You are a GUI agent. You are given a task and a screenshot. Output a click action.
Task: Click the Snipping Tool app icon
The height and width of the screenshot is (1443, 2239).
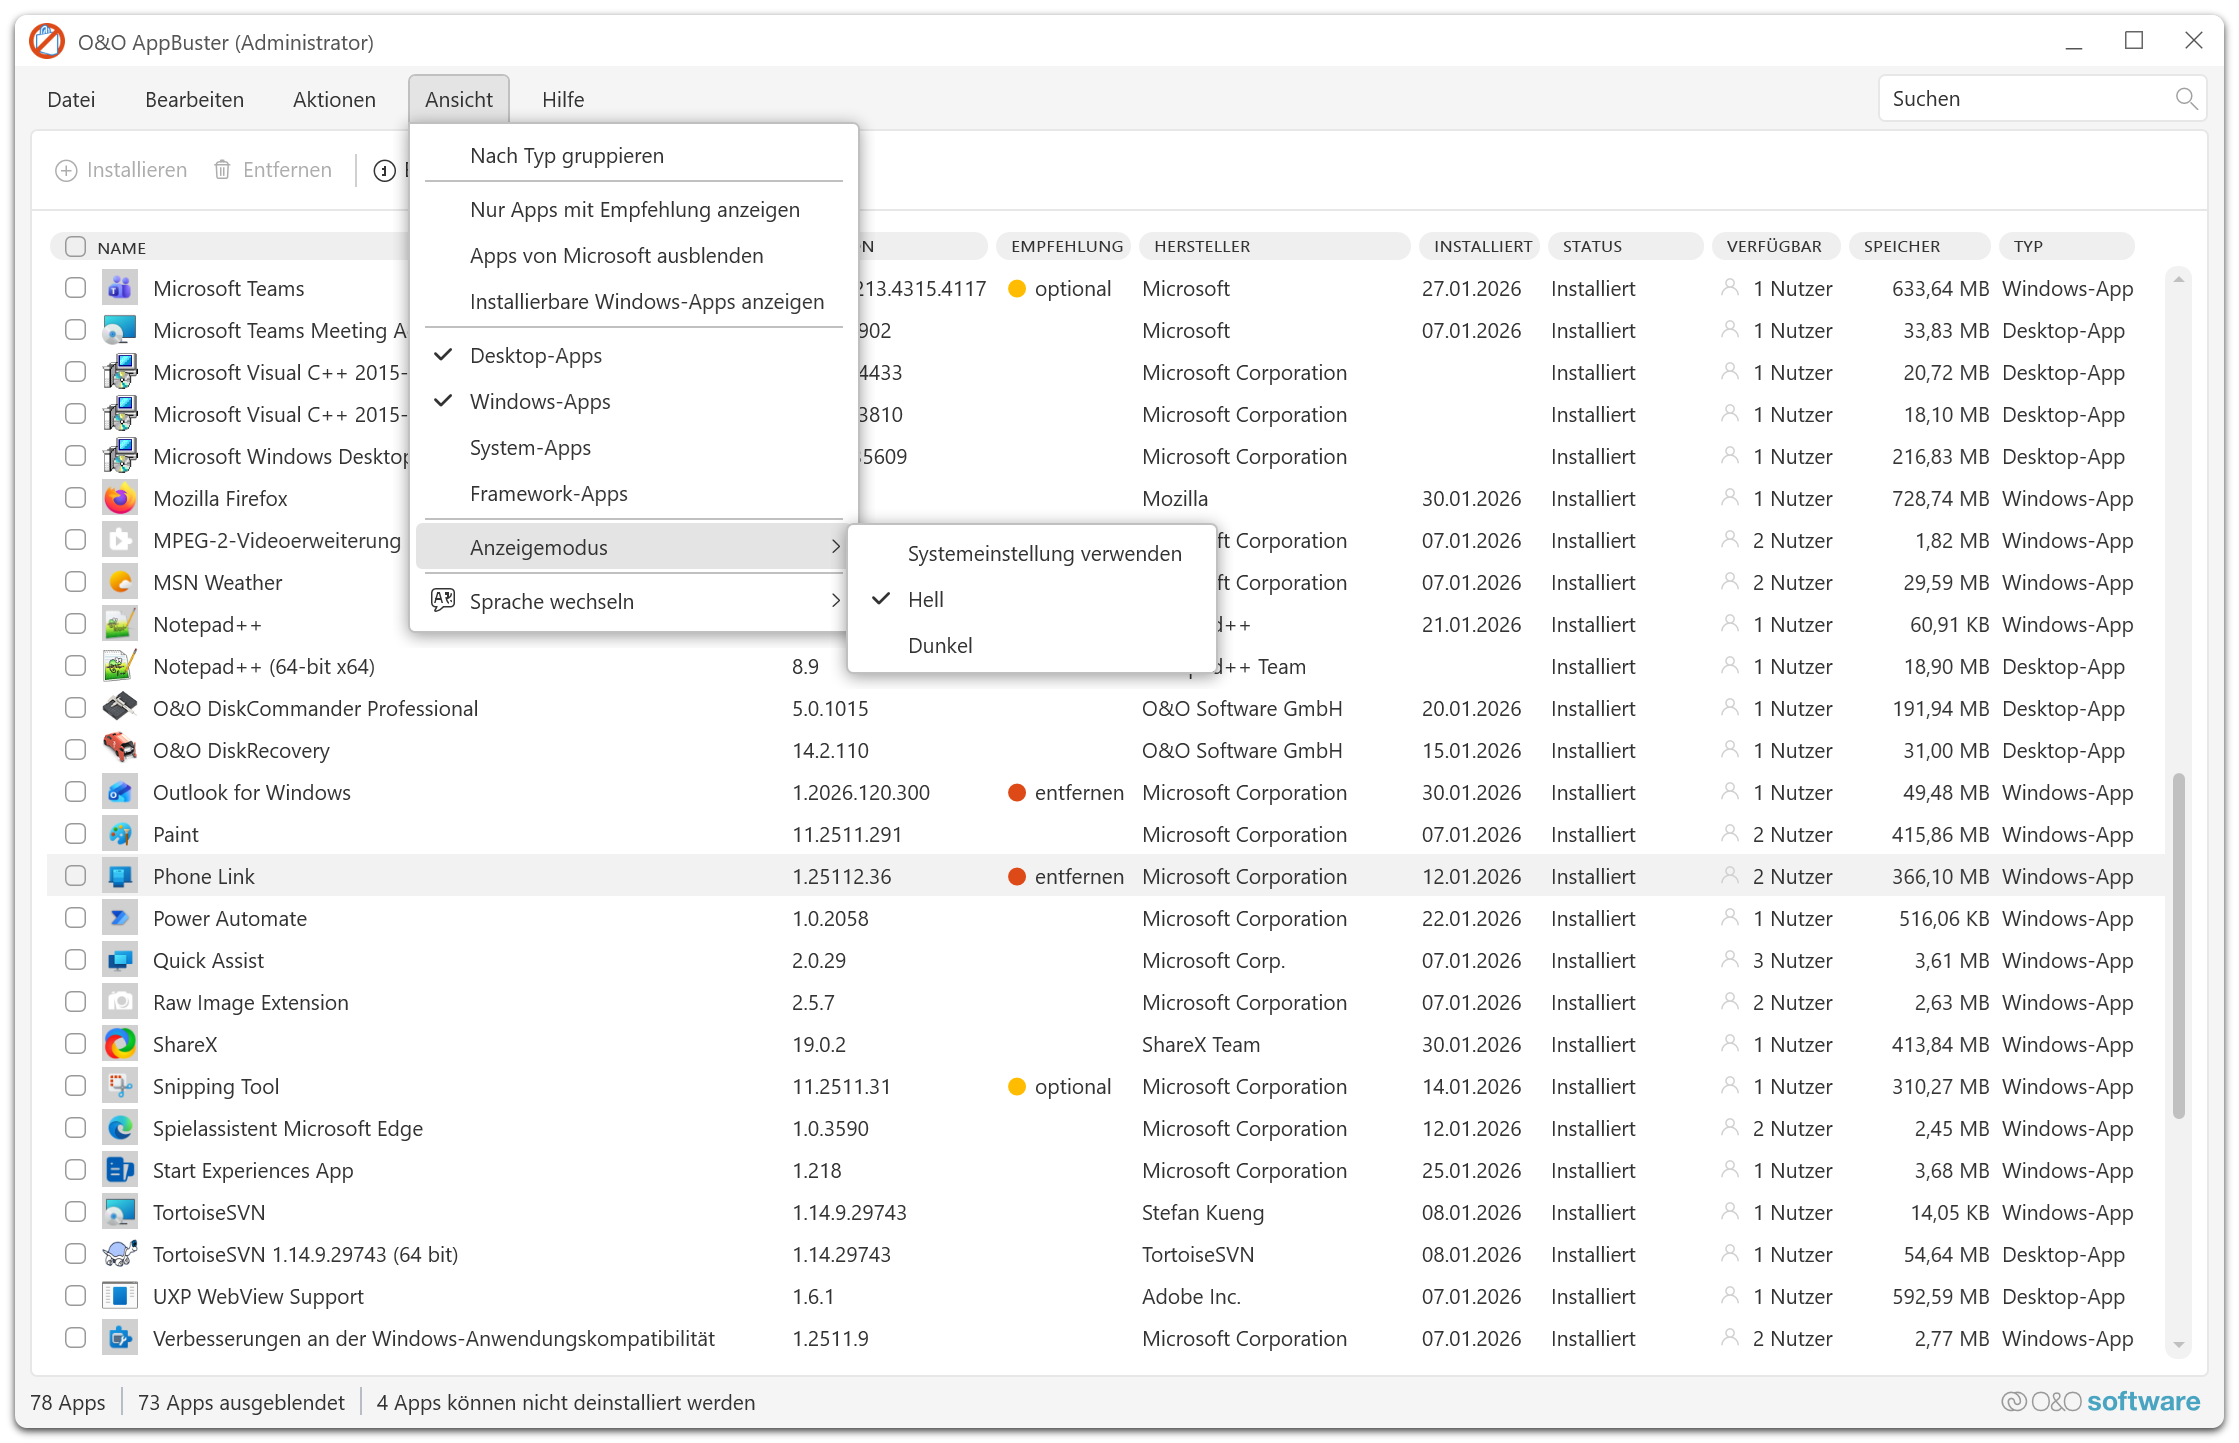(x=120, y=1086)
